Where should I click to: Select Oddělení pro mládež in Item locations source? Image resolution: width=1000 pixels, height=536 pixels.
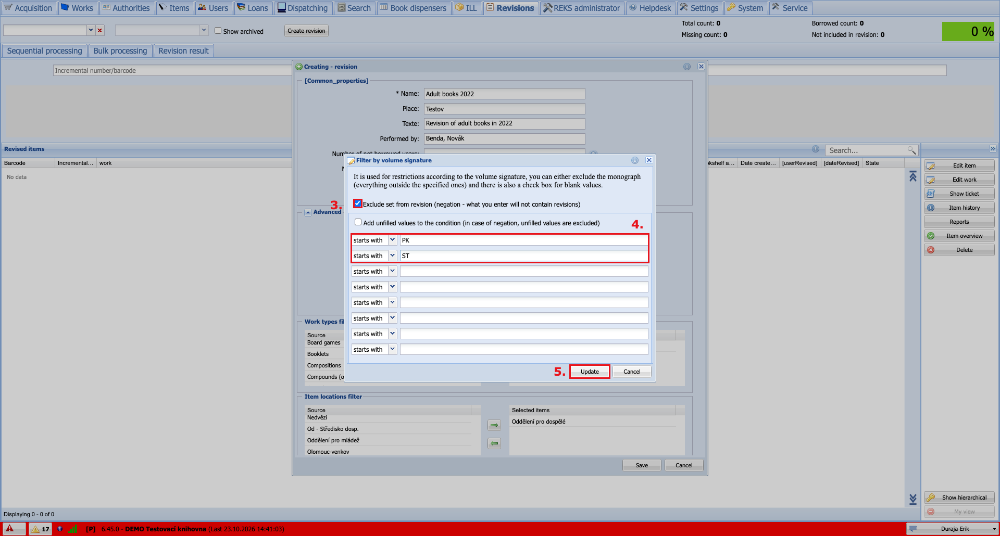(x=333, y=440)
